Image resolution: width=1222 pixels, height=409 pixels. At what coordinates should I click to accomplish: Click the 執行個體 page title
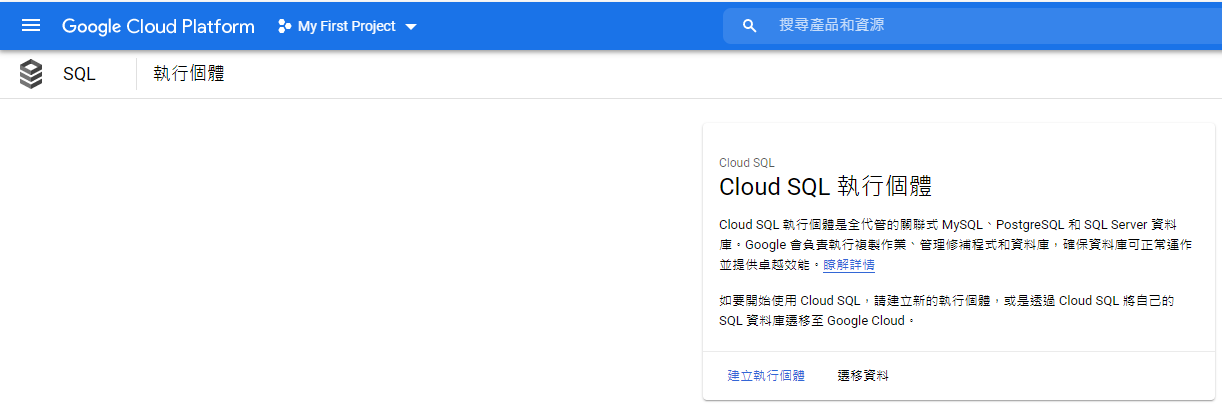click(x=188, y=74)
